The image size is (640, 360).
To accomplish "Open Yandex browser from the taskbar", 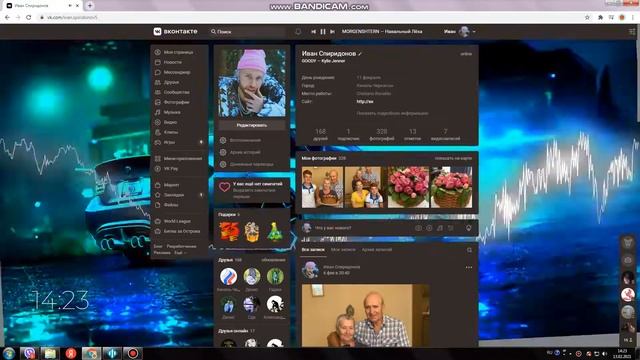I will pos(71,353).
